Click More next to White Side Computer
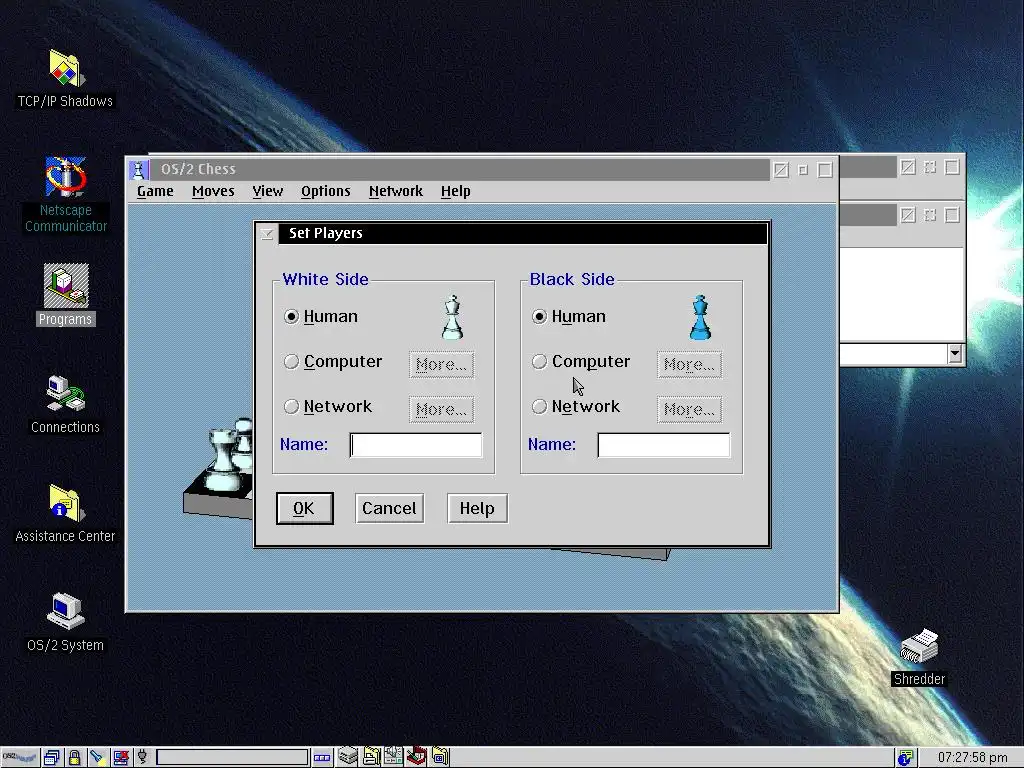The image size is (1024, 768). [441, 364]
